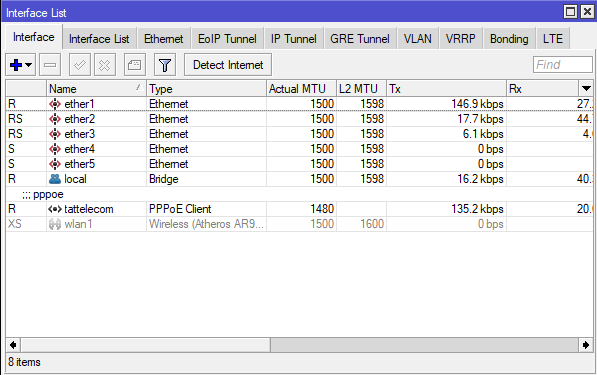The height and width of the screenshot is (375, 597).
Task: Click the Wireless (Atheros AR9... type cell
Action: coord(206,224)
